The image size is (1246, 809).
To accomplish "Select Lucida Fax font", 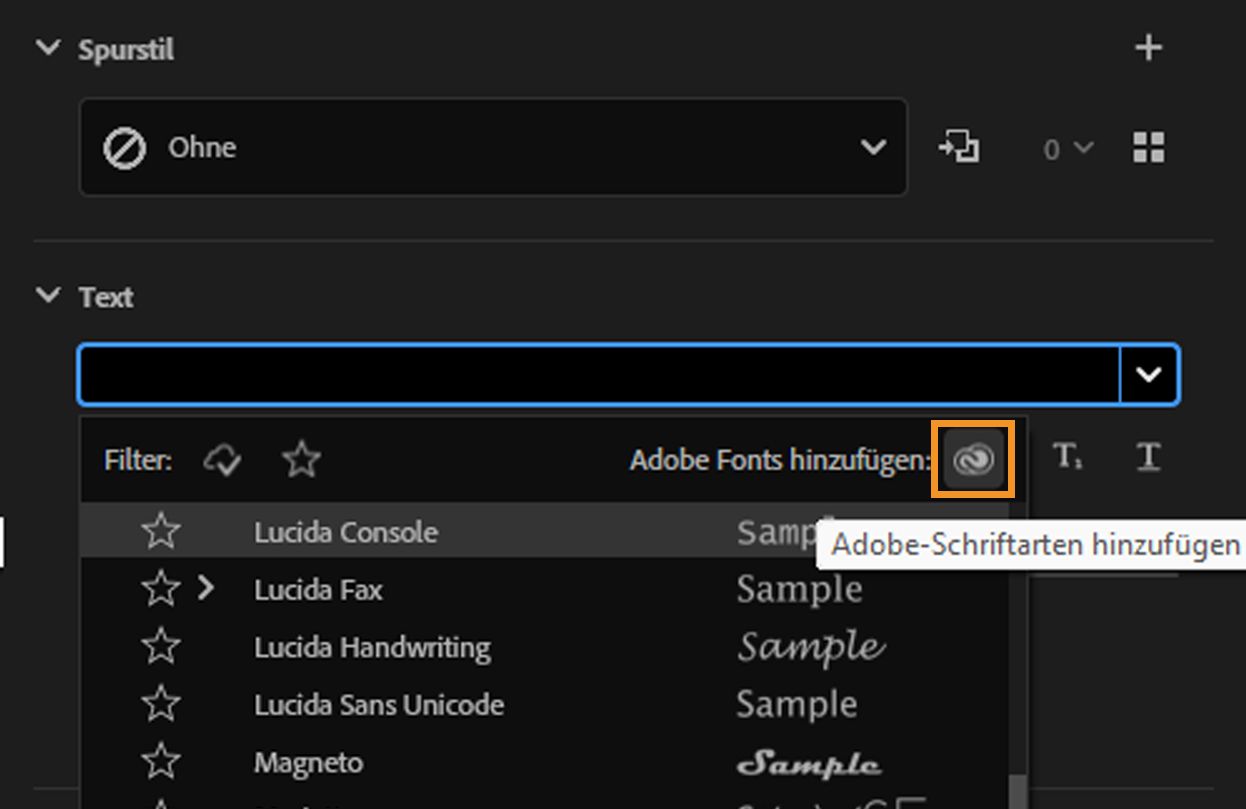I will tap(318, 590).
